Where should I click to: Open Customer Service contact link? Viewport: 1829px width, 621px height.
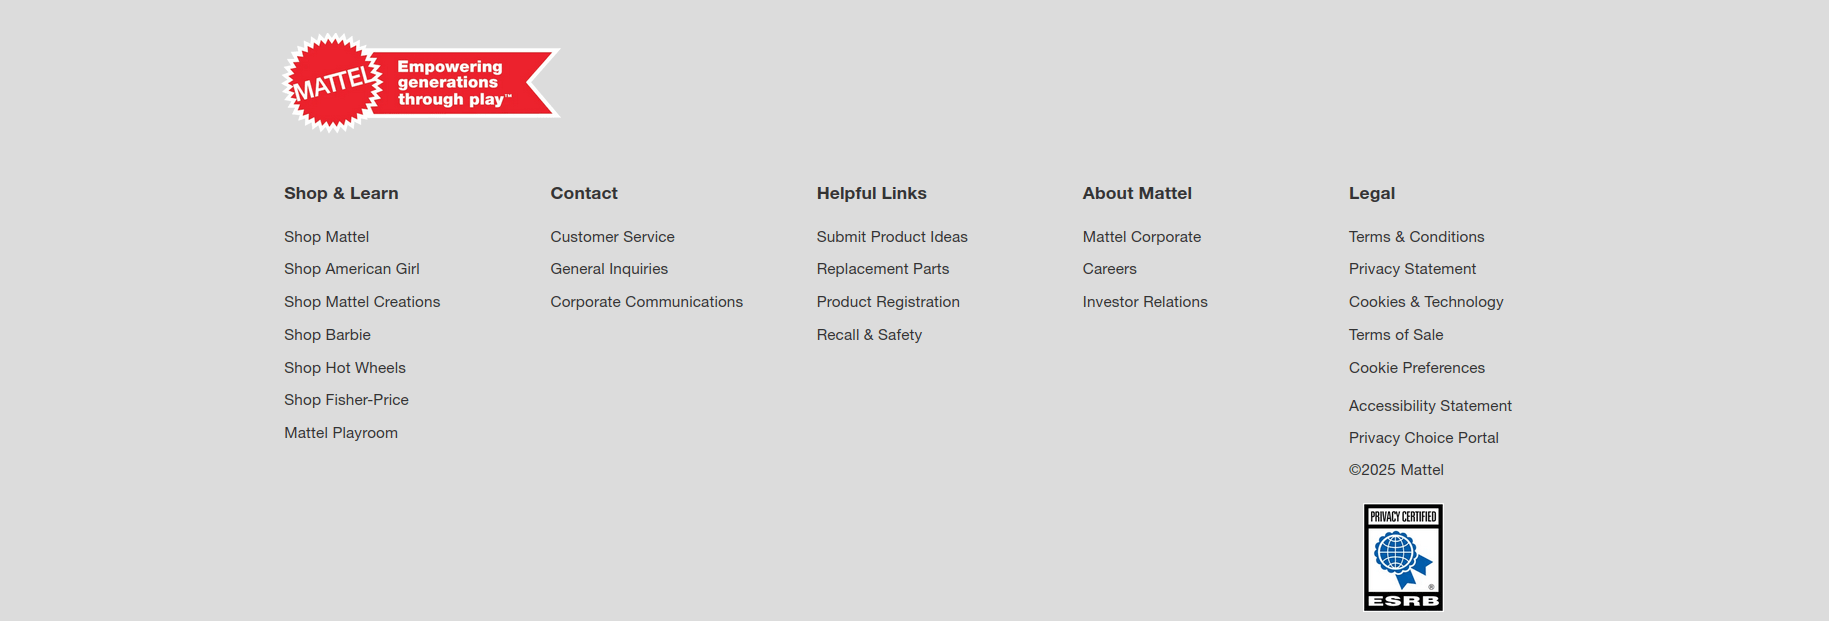point(612,237)
